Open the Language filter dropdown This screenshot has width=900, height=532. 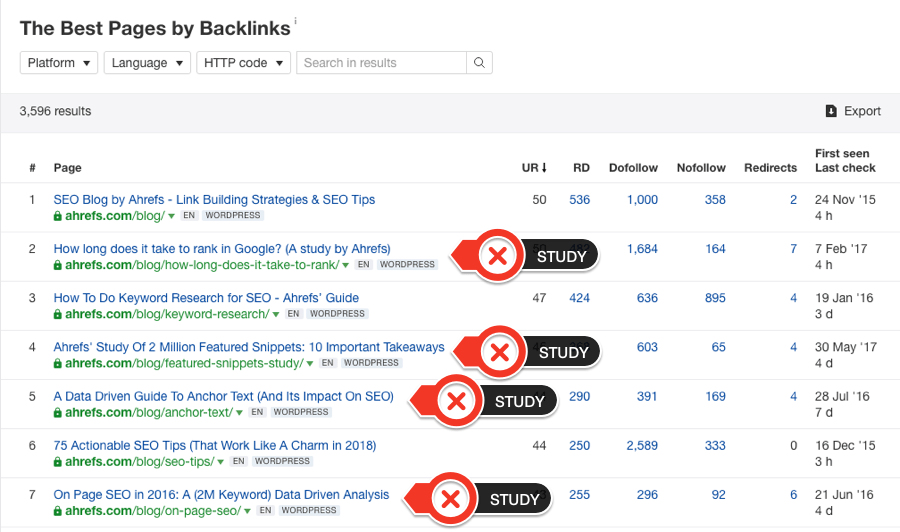pyautogui.click(x=147, y=63)
